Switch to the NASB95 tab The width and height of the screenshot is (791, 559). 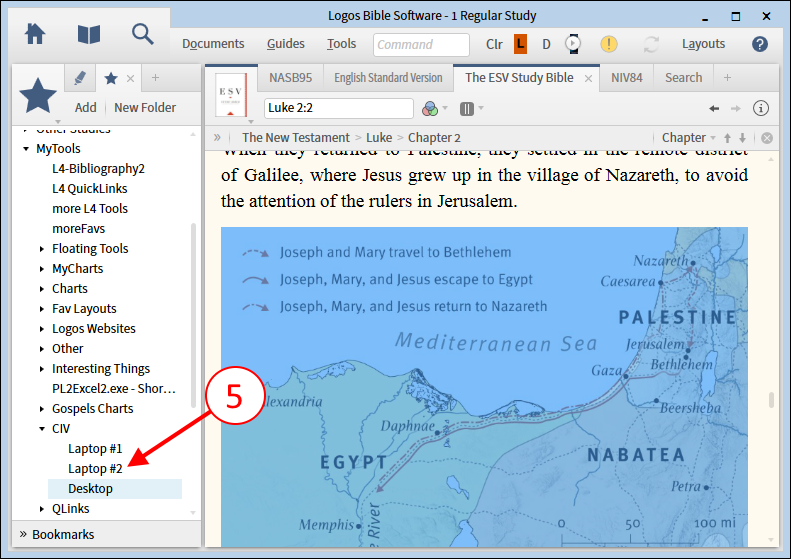[291, 78]
